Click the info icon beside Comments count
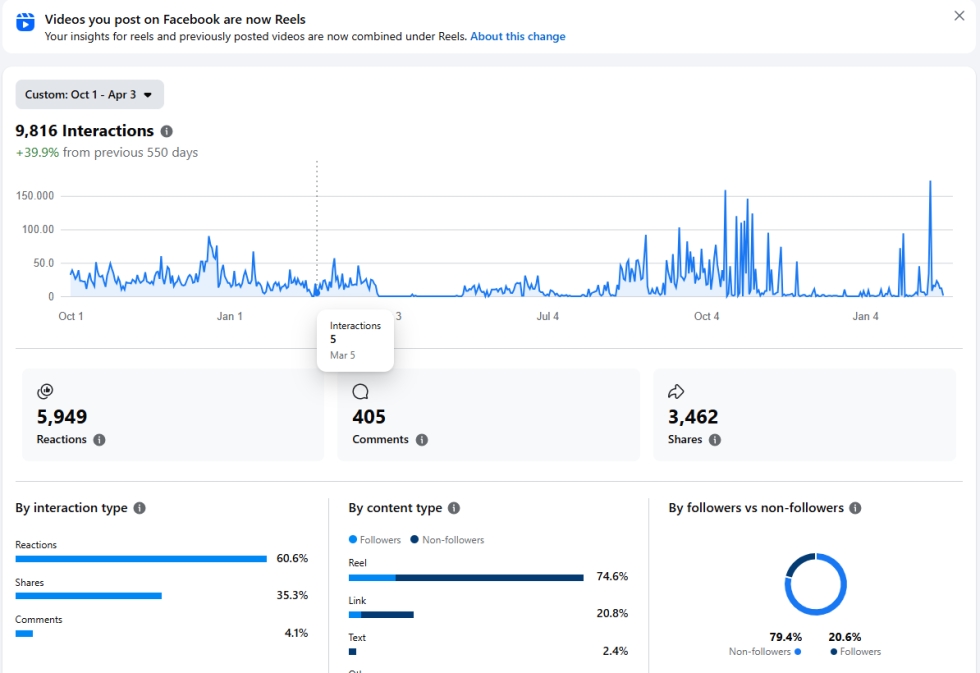 click(x=421, y=440)
